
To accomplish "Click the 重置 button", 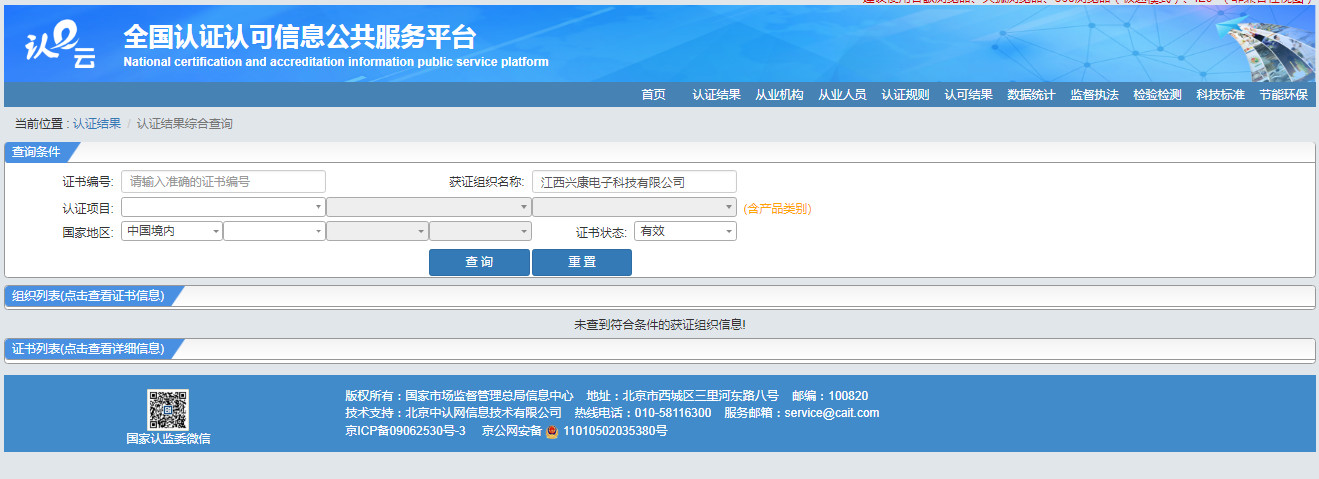I will coord(582,262).
